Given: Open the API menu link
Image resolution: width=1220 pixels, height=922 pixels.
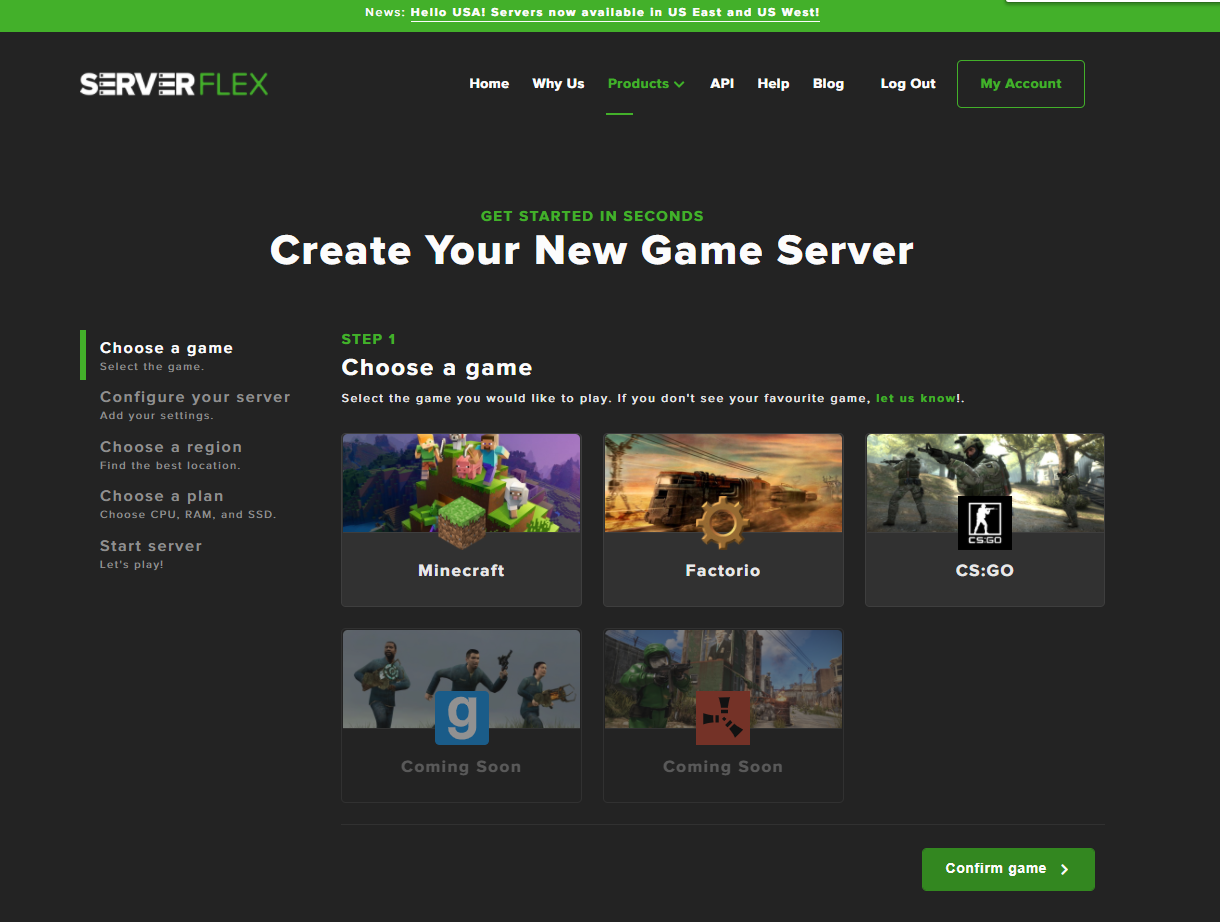Looking at the screenshot, I should pos(722,84).
